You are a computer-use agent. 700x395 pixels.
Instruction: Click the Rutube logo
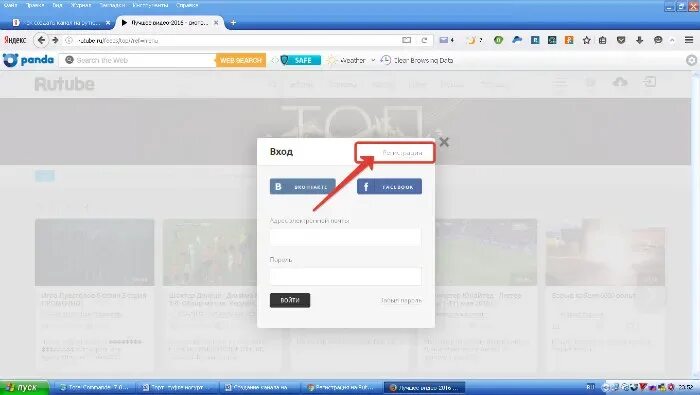click(65, 84)
